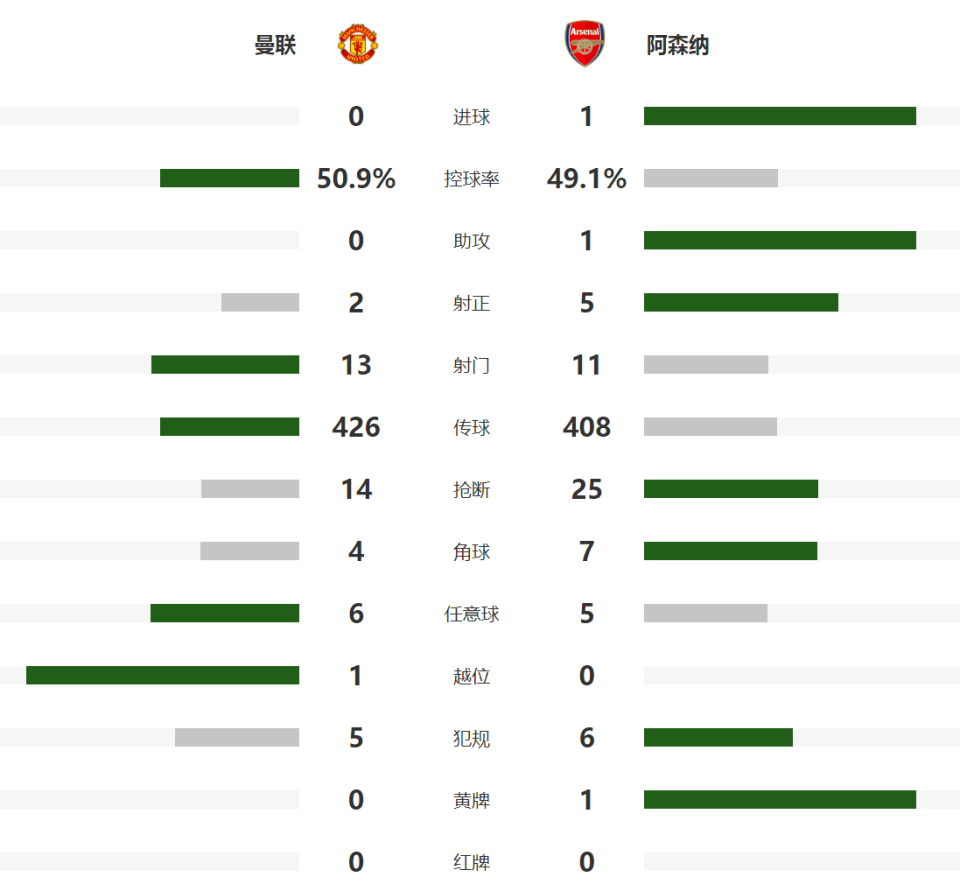
Task: Select the 助攻 assists label
Action: (x=471, y=241)
